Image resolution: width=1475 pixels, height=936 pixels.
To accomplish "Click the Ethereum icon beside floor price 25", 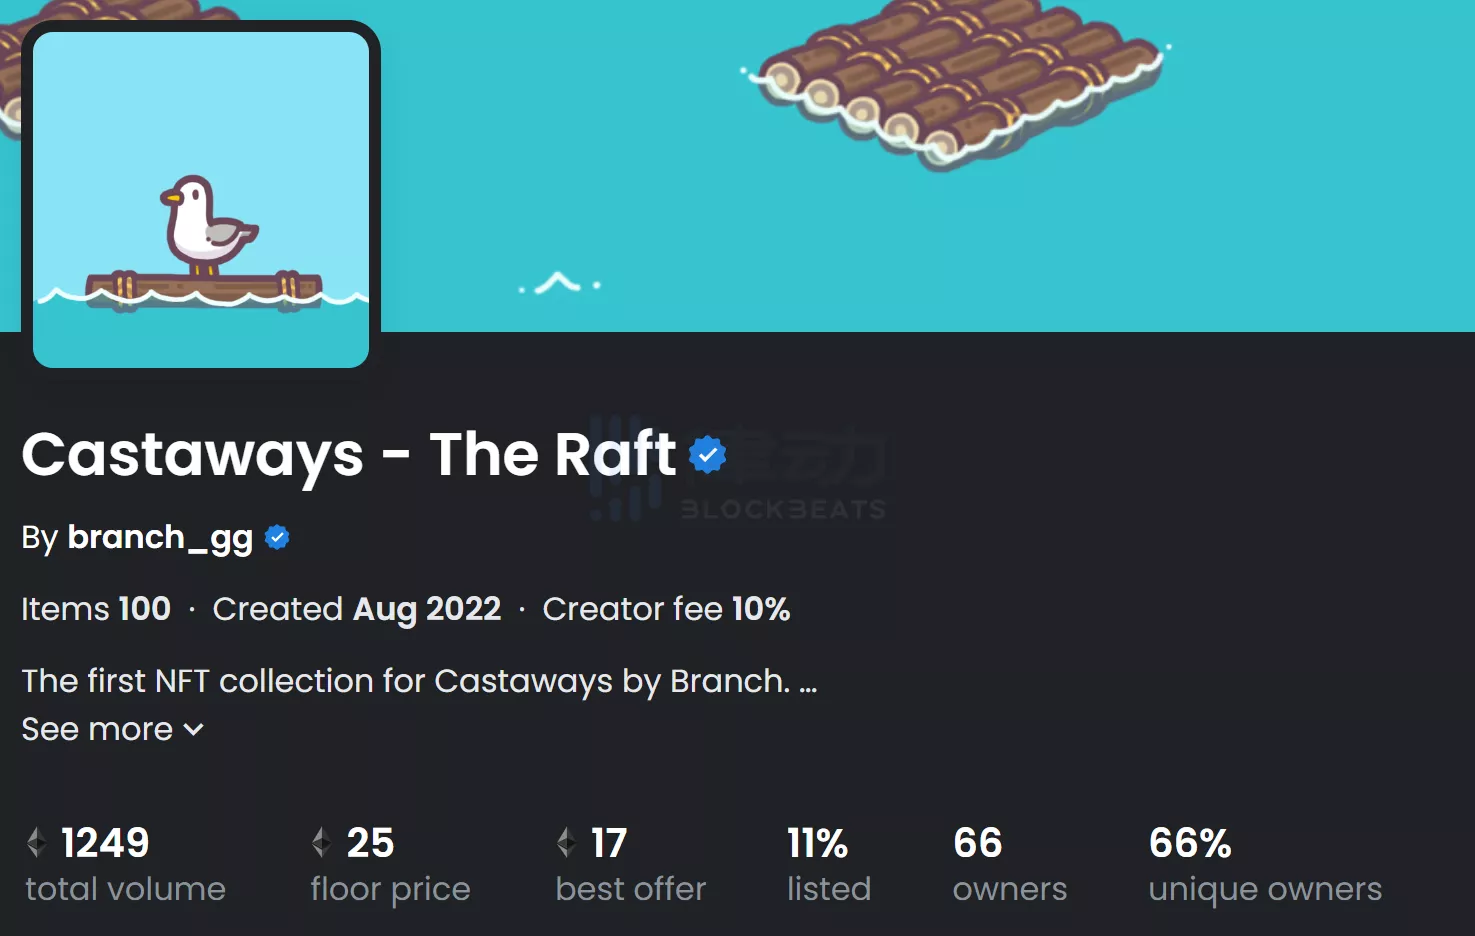I will [321, 843].
